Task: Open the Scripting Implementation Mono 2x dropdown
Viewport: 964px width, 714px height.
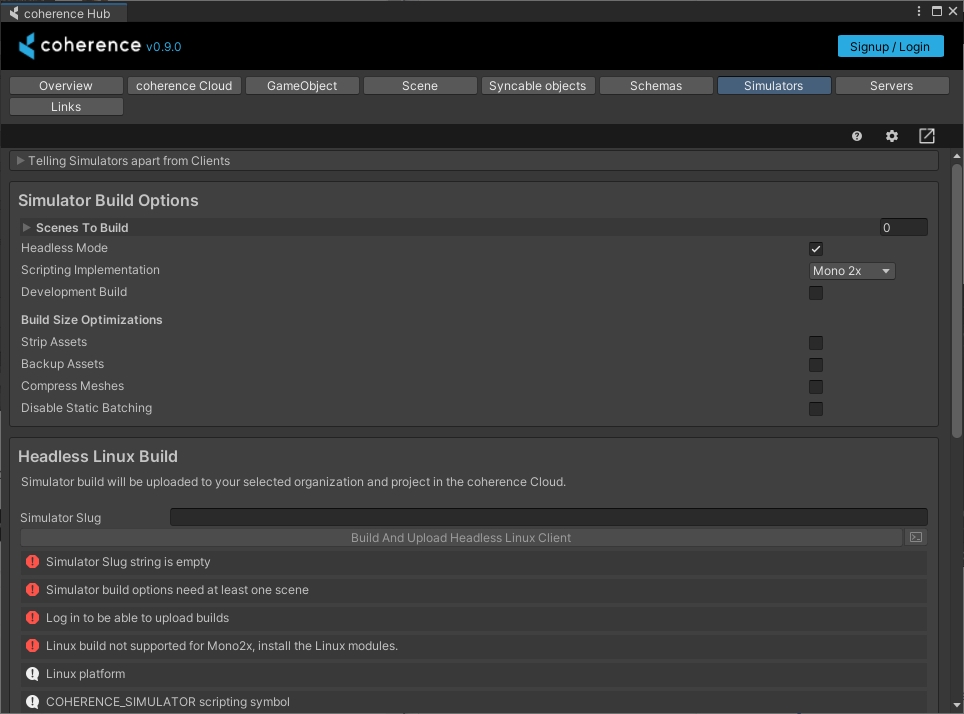Action: 852,271
